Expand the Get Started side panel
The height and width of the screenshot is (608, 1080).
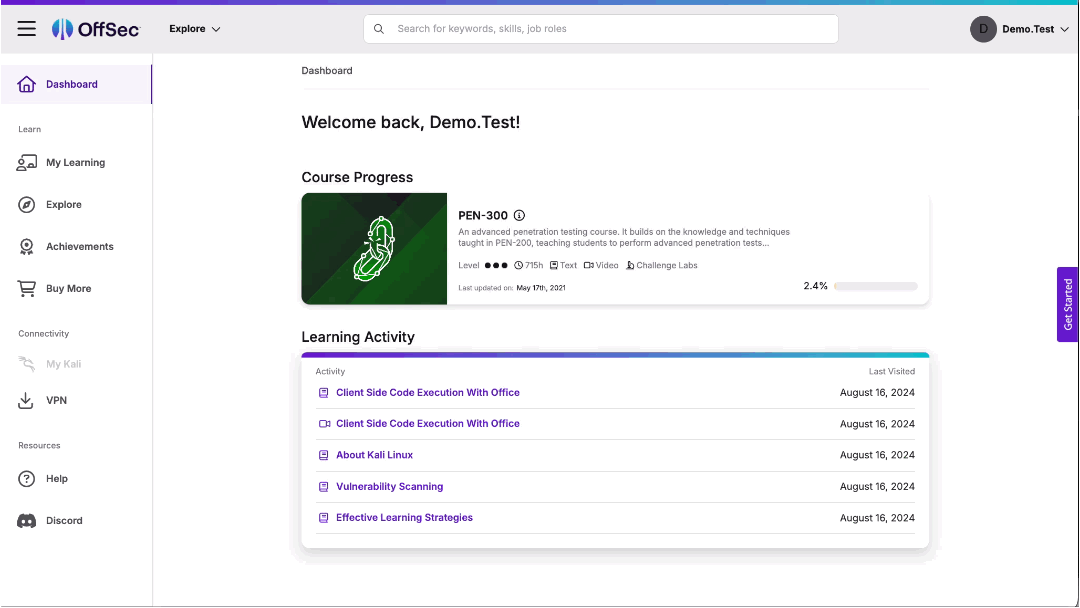pyautogui.click(x=1067, y=305)
